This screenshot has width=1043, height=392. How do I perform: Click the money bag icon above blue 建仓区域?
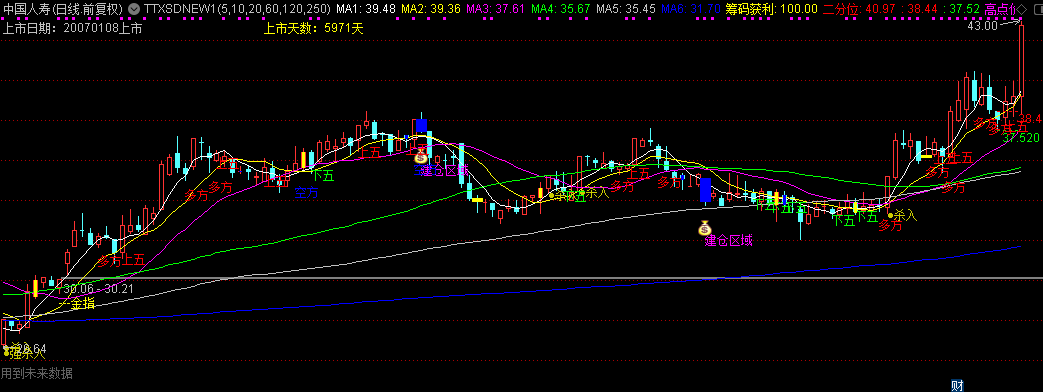pos(420,156)
